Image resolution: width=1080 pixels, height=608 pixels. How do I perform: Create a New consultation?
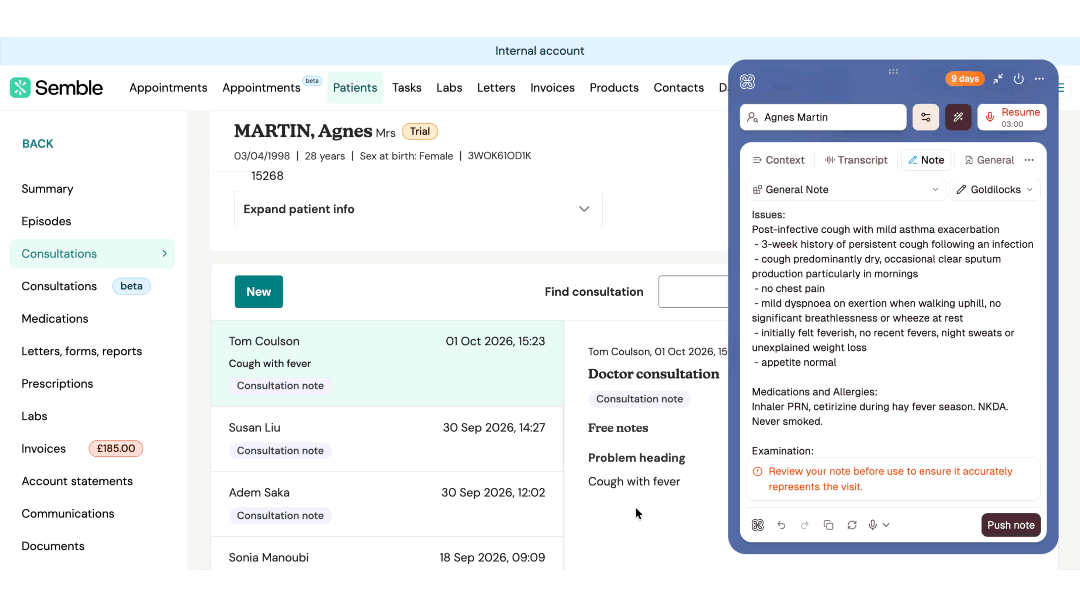(x=259, y=292)
